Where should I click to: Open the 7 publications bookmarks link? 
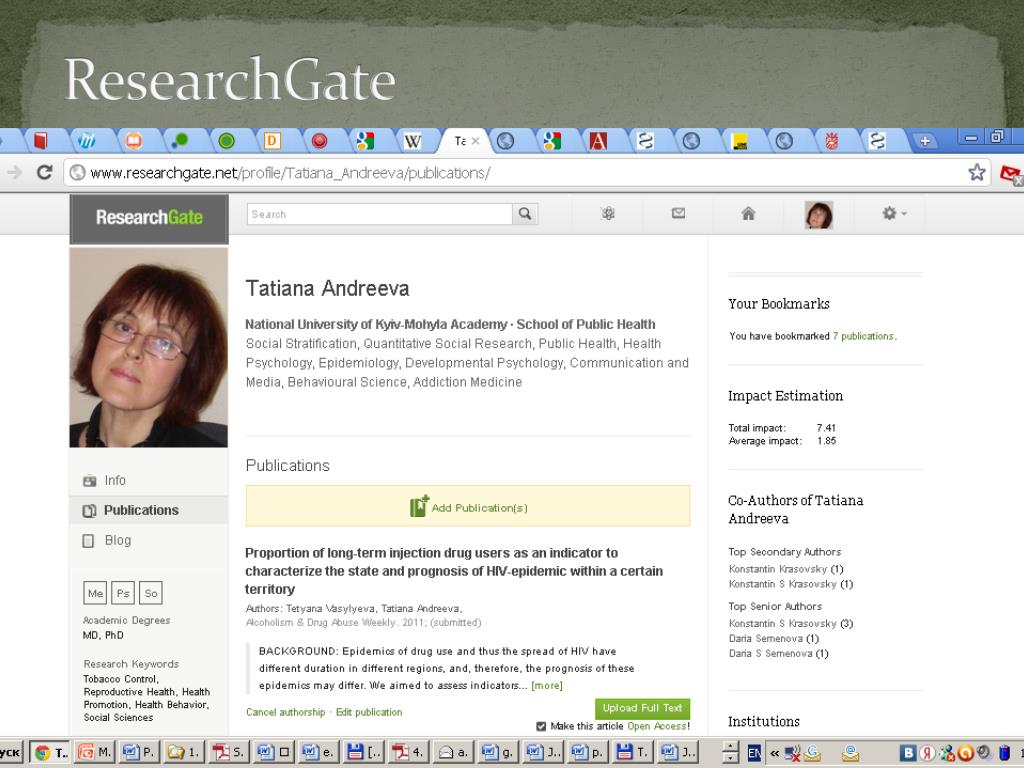[863, 336]
